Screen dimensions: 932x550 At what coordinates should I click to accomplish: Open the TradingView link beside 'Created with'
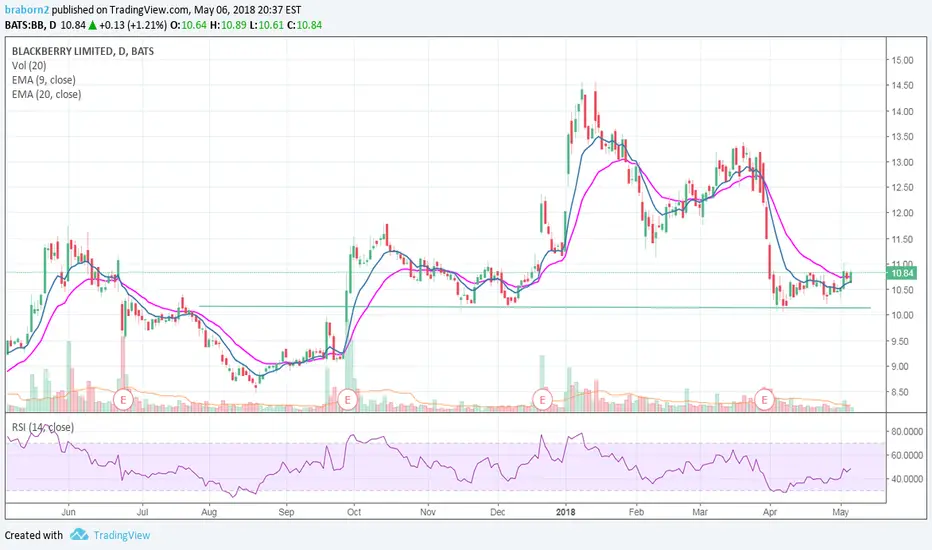pos(122,535)
